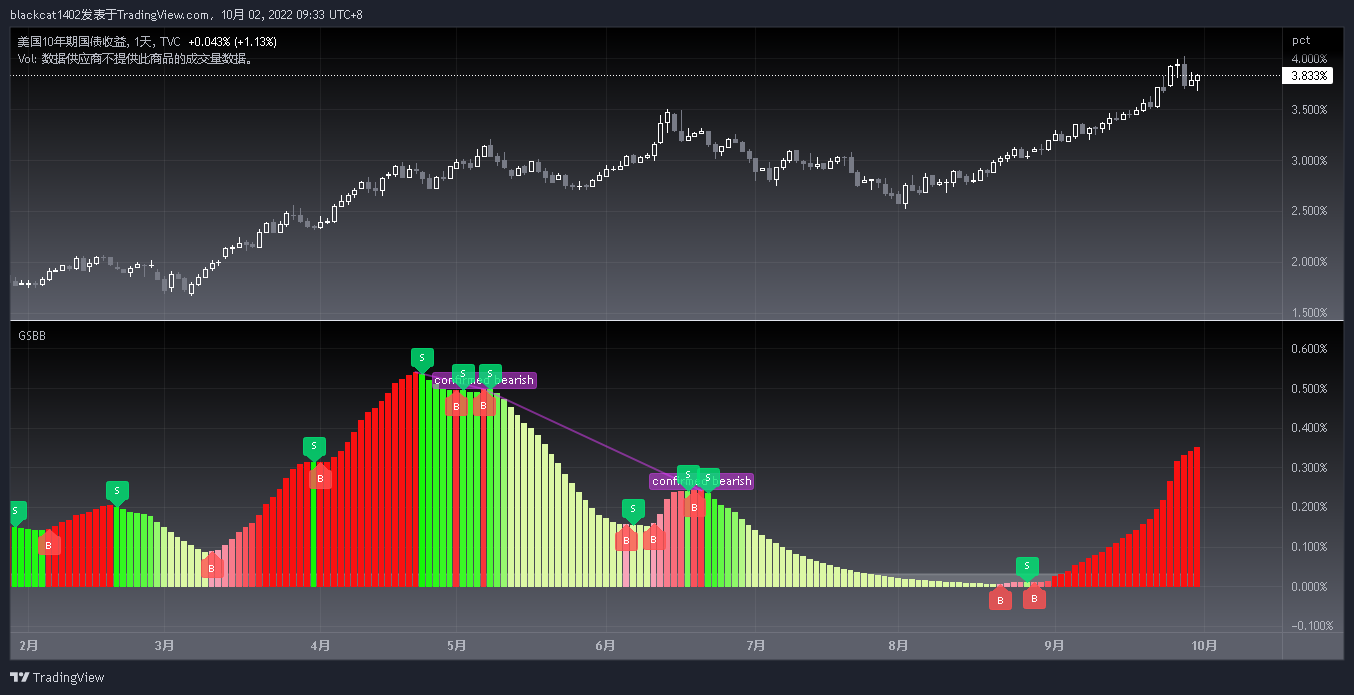Click the 3月 time axis label
The image size is (1354, 695).
coord(165,646)
